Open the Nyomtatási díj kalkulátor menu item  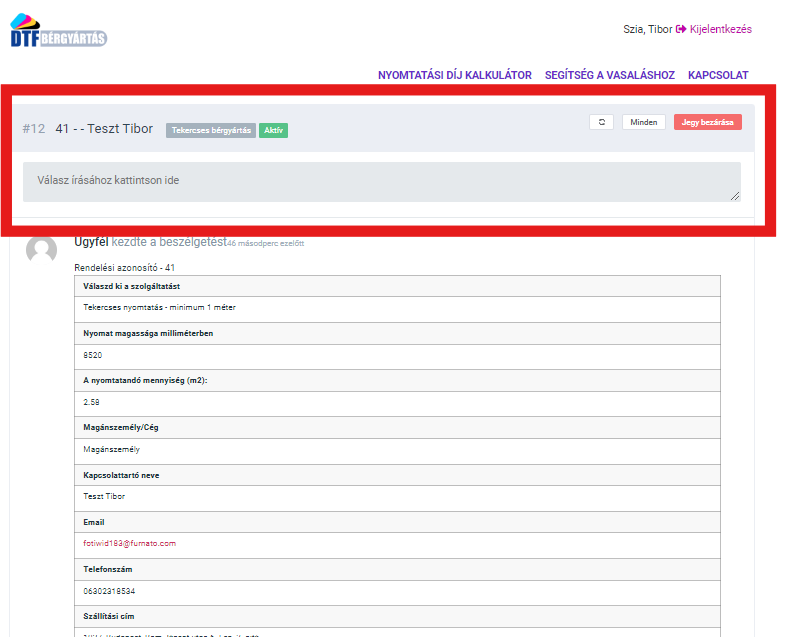454,75
